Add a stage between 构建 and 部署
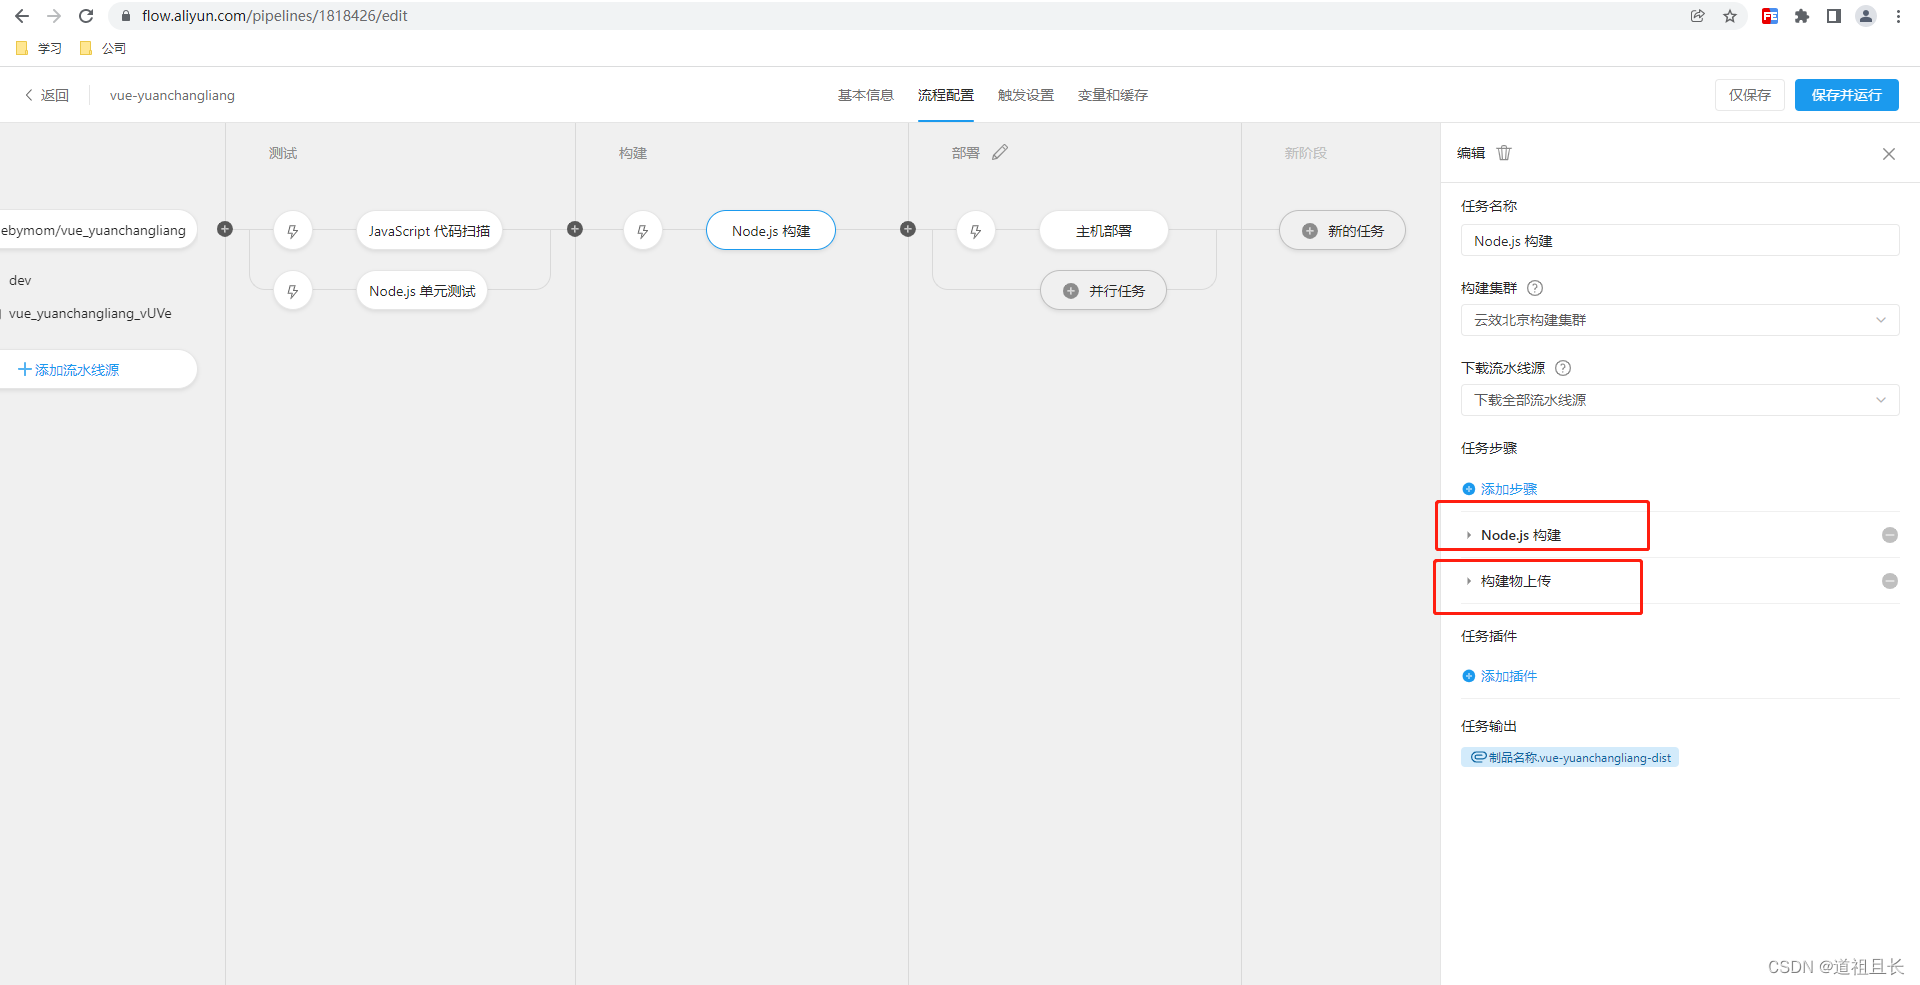Viewport: 1920px width, 985px height. pos(908,229)
